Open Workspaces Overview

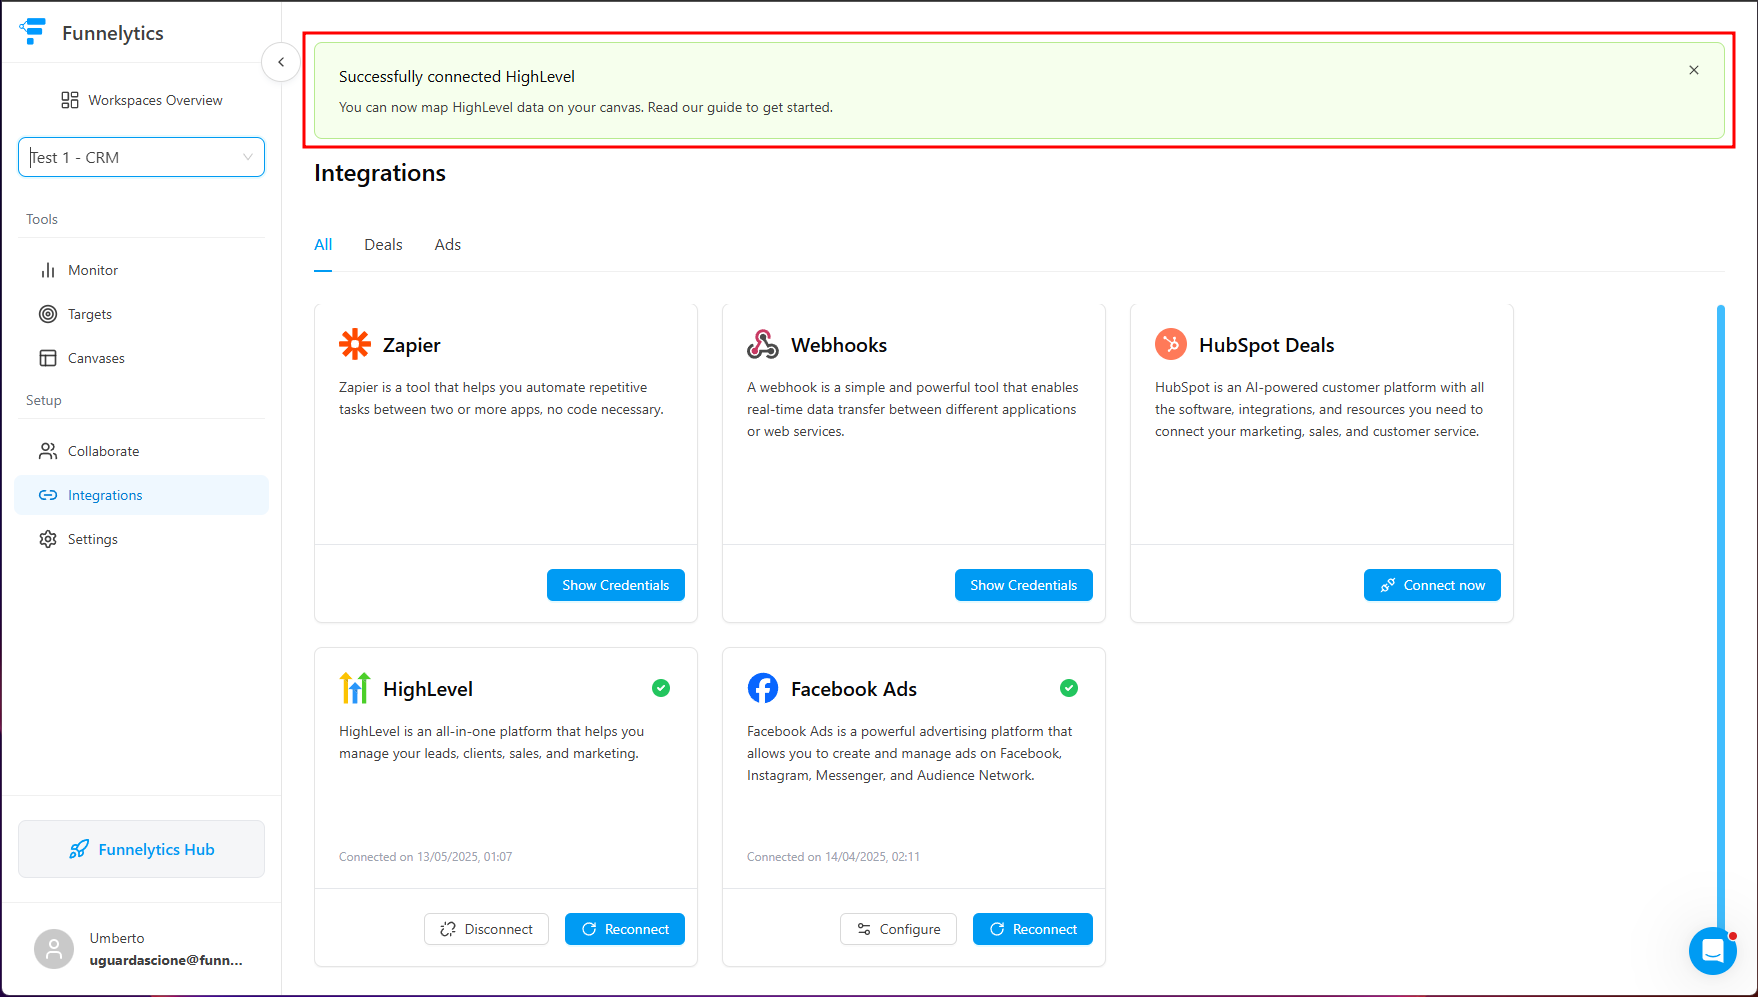point(142,100)
